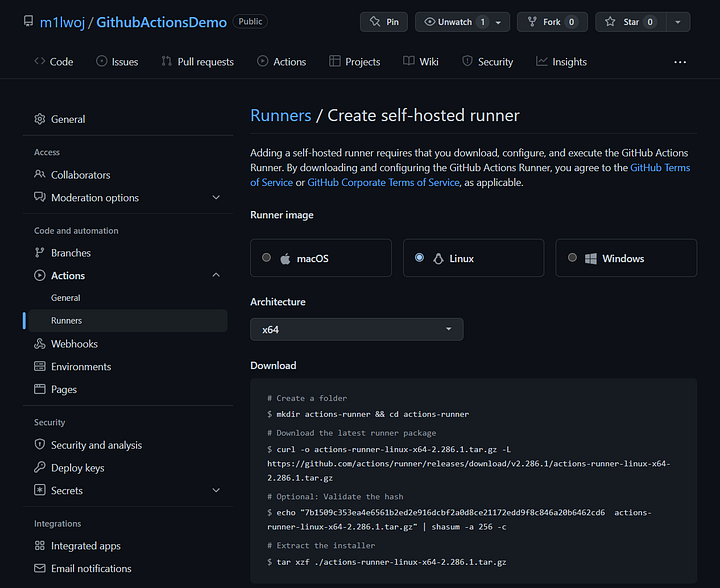Open the x64 Architecture dropdown
Image resolution: width=720 pixels, height=588 pixels.
357,330
